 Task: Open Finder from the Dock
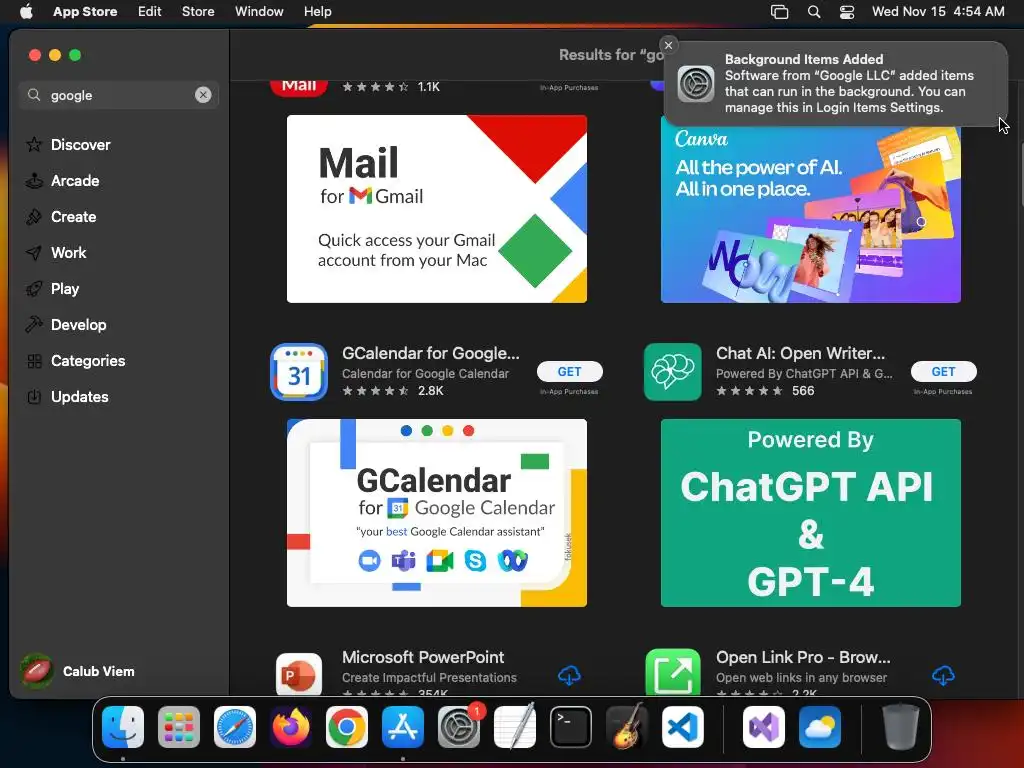[x=123, y=727]
